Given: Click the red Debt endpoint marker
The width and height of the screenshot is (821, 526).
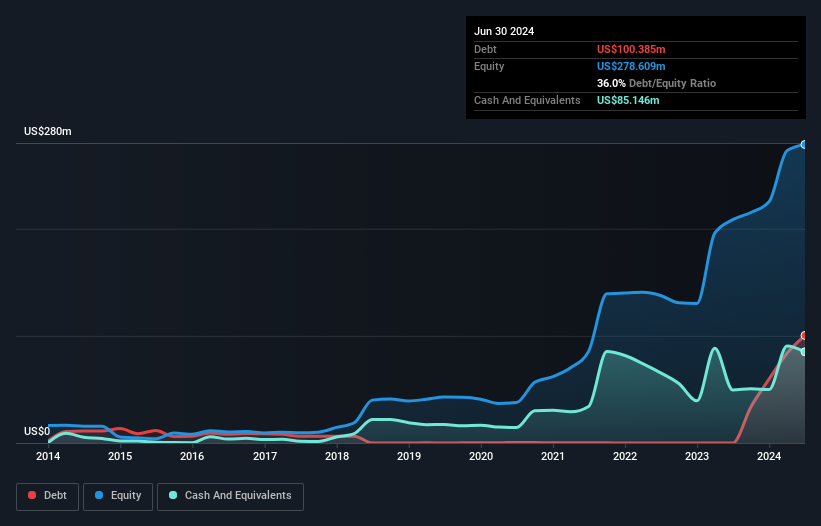Looking at the screenshot, I should click(x=804, y=335).
